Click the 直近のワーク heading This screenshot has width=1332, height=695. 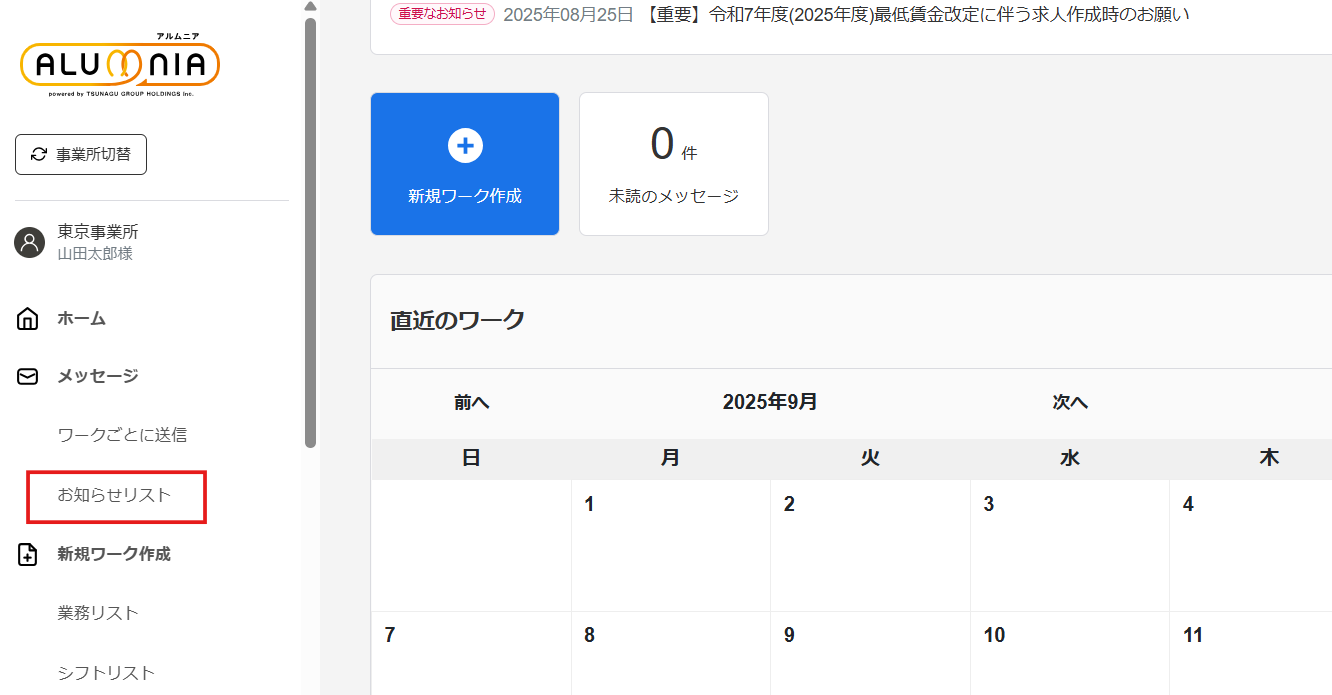point(458,320)
